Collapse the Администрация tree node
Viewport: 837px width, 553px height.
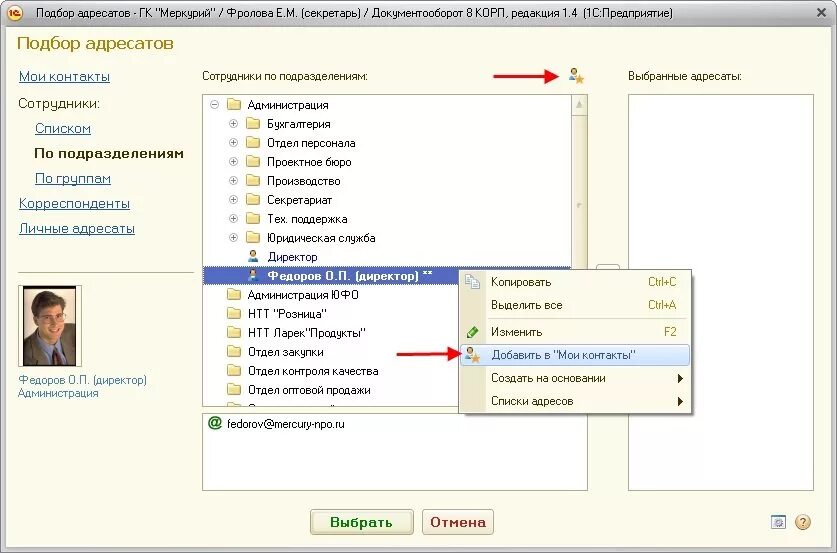click(215, 105)
